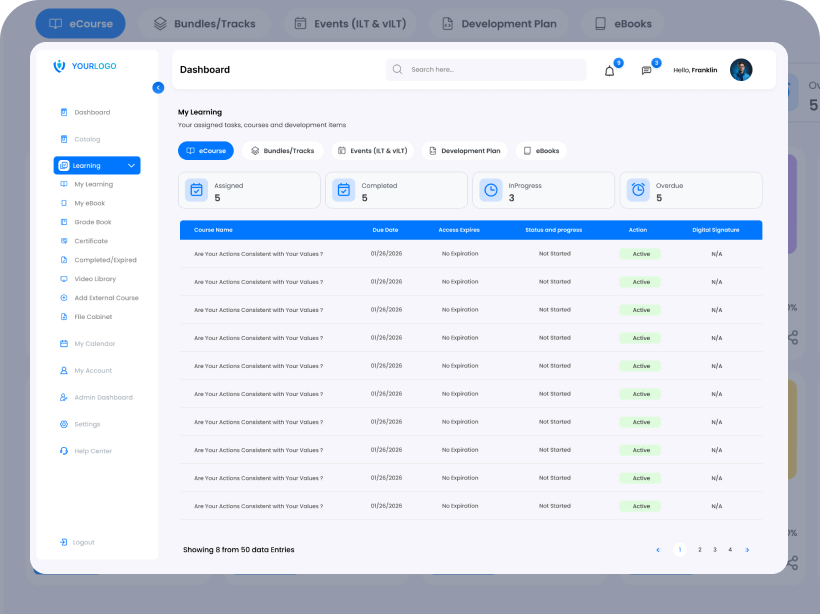Expand the Learning menu chevron
The height and width of the screenshot is (614, 820).
coord(131,165)
